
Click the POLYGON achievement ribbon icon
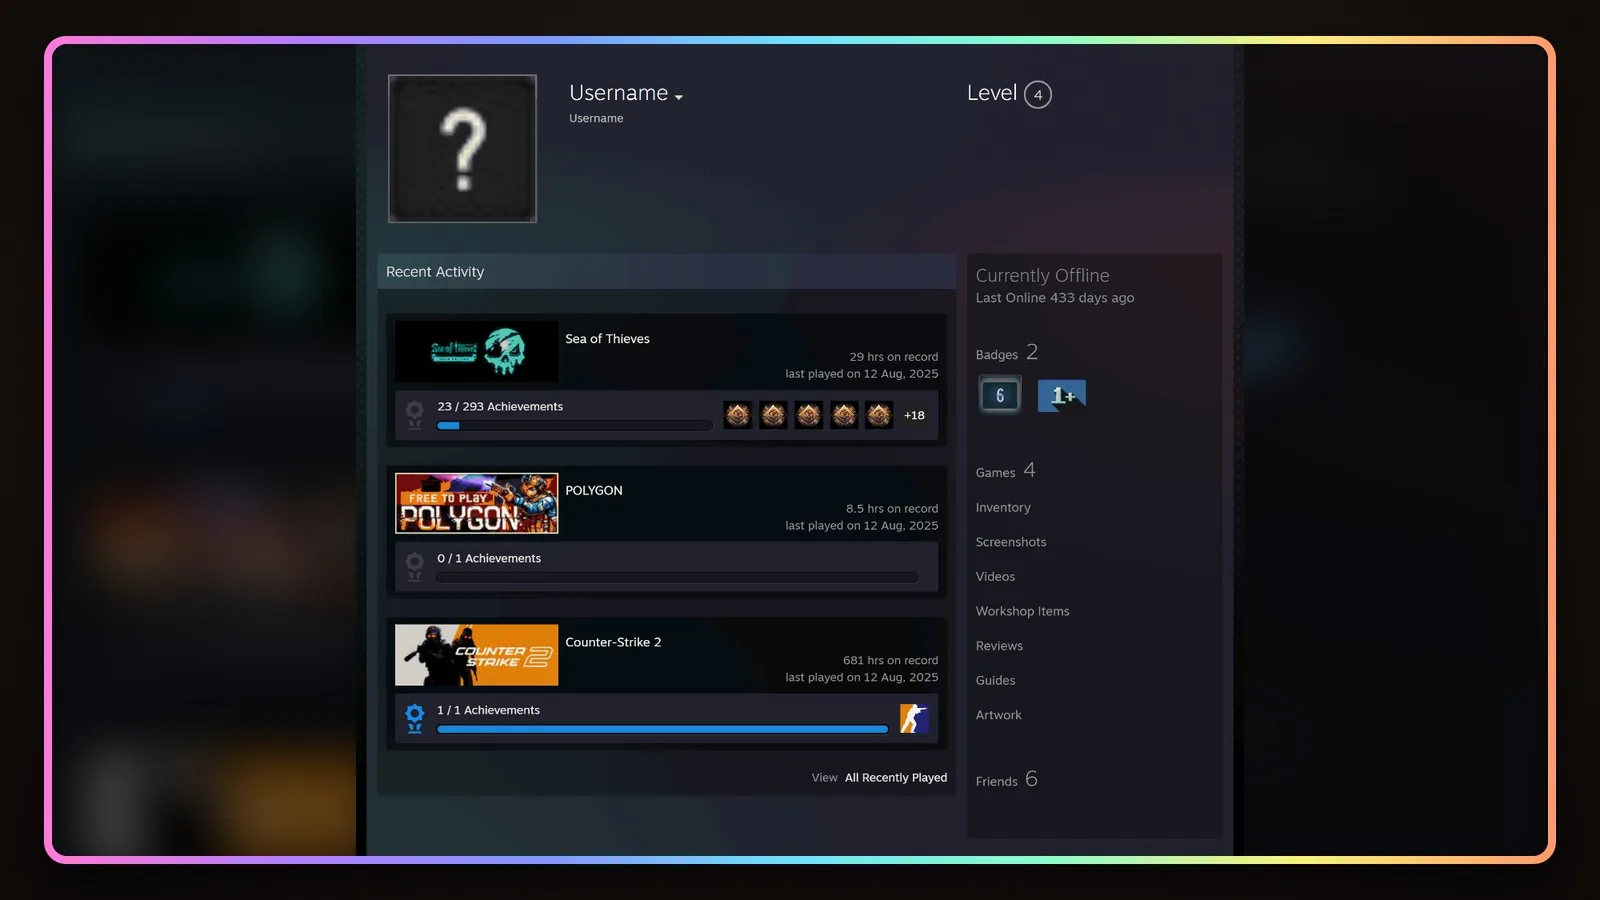[415, 567]
